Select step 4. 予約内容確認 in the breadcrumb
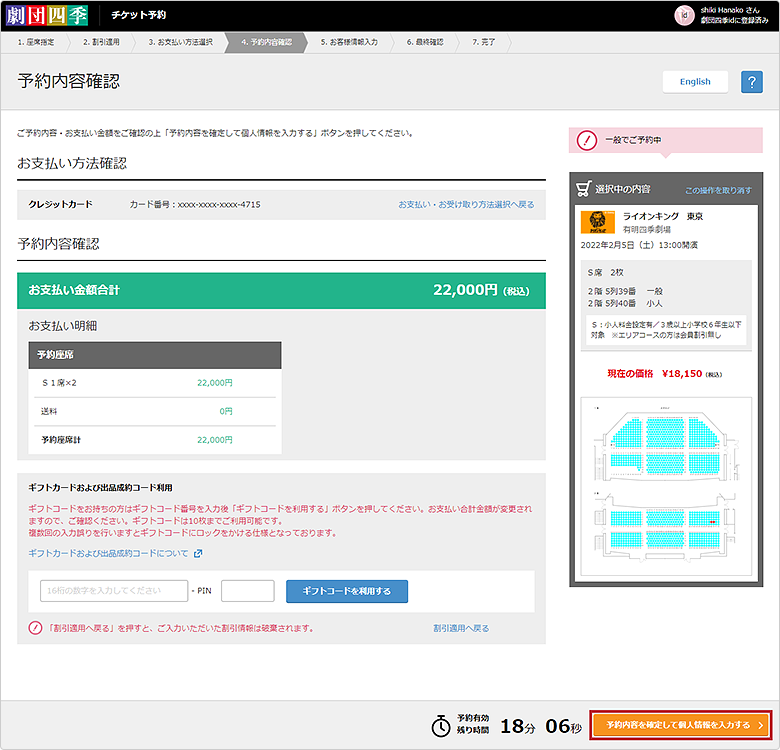The width and height of the screenshot is (780, 750). coord(267,42)
